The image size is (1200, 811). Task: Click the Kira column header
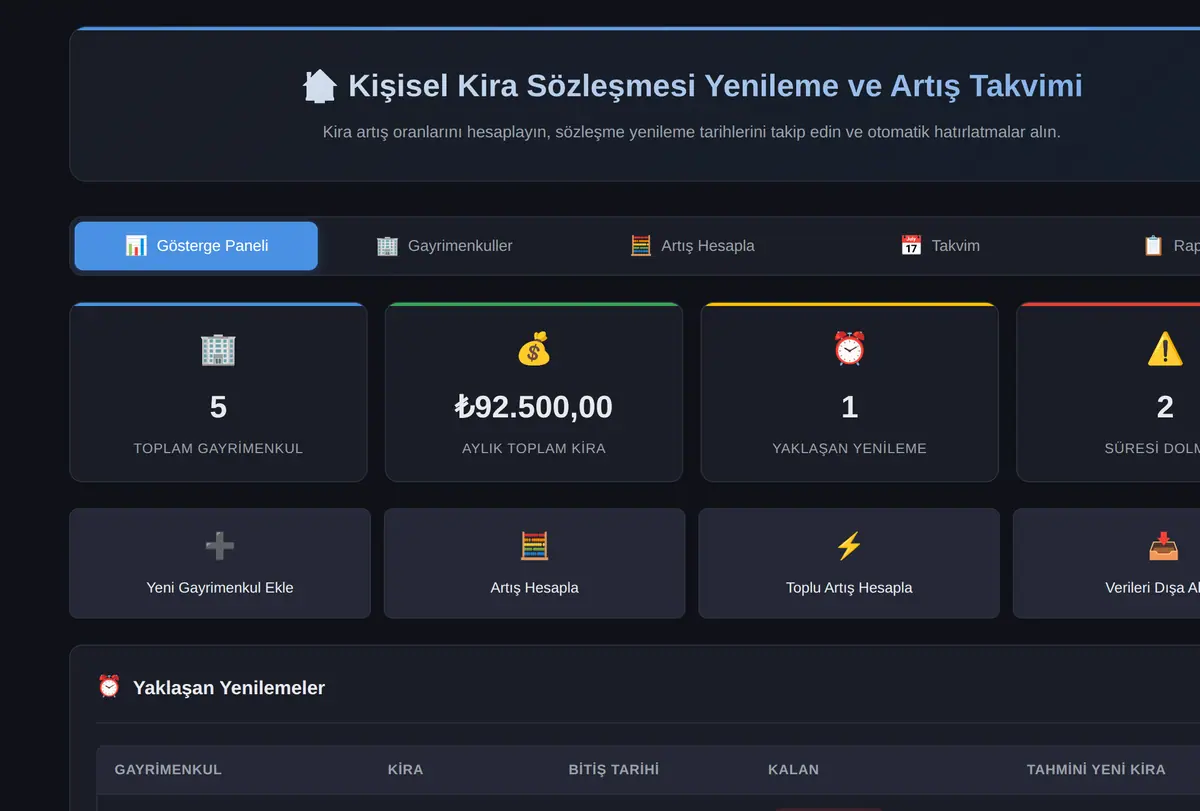point(405,770)
